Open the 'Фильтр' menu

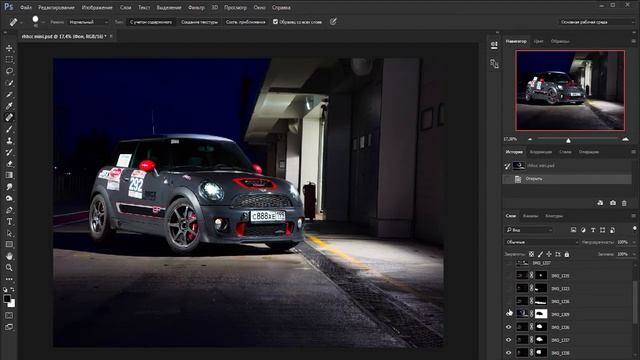(x=196, y=7)
